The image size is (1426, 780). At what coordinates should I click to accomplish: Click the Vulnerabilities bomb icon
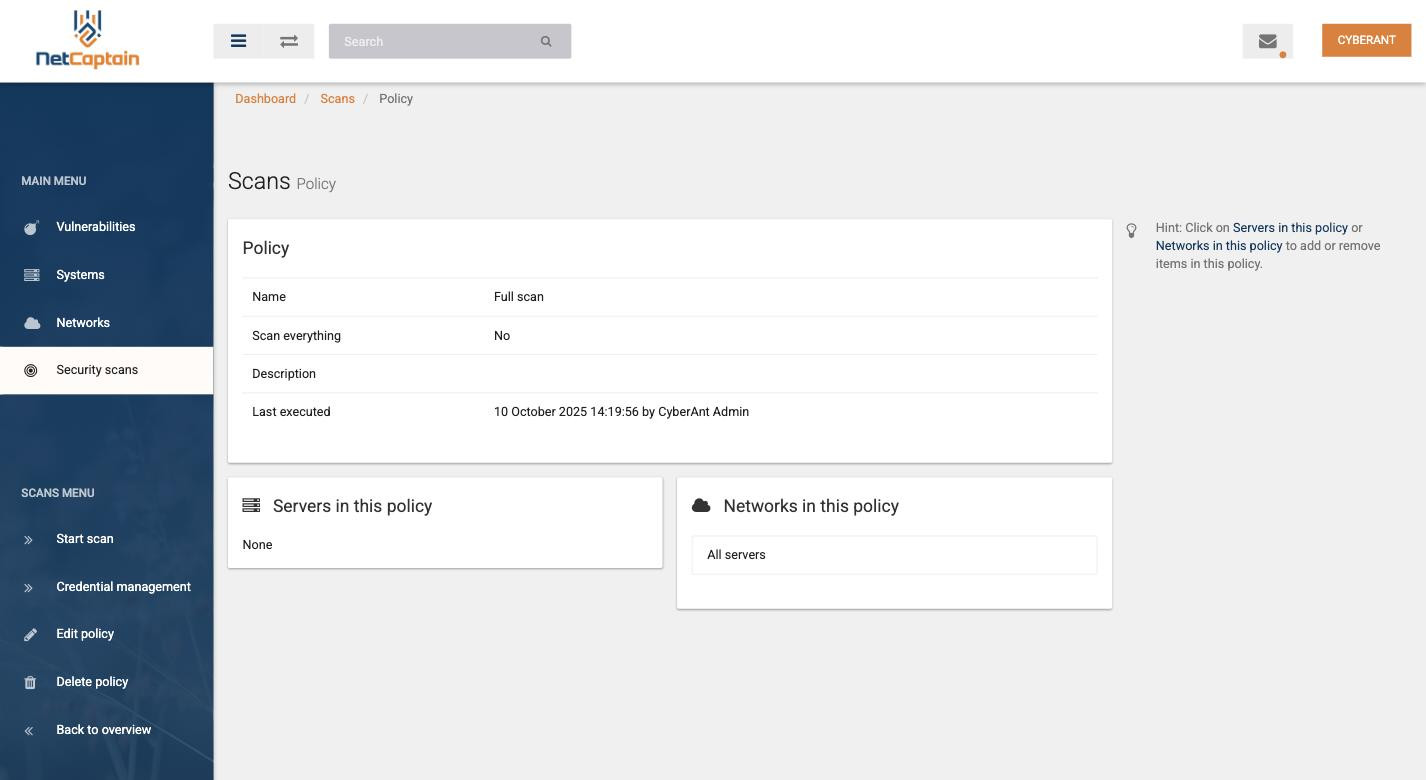click(x=31, y=228)
